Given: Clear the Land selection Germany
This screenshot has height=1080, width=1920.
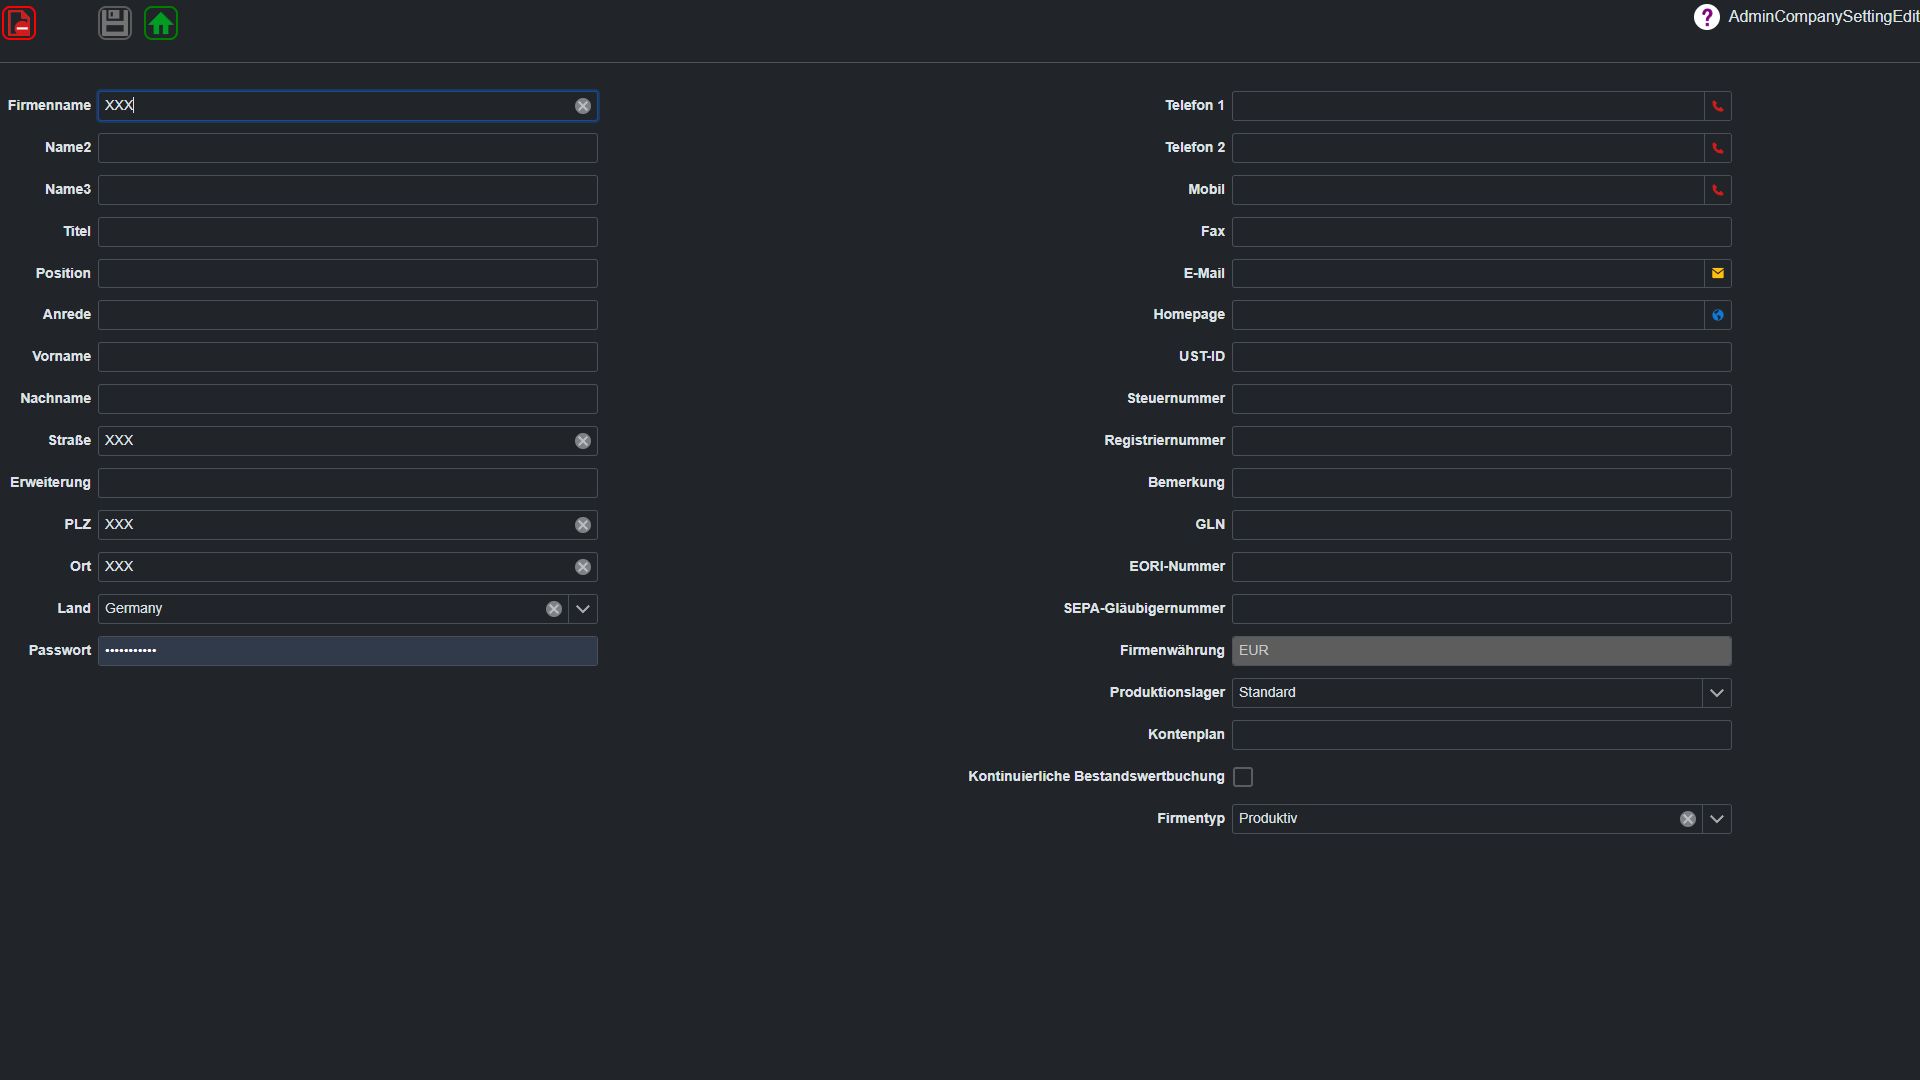Looking at the screenshot, I should pos(554,609).
